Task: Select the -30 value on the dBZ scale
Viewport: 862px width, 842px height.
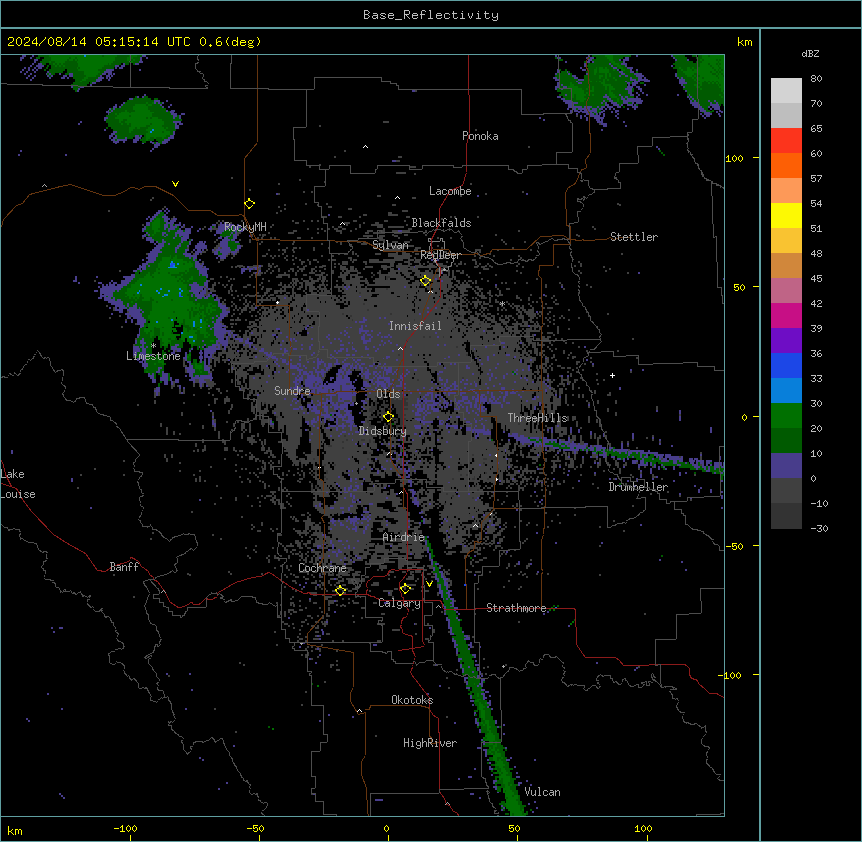Action: pyautogui.click(x=819, y=528)
